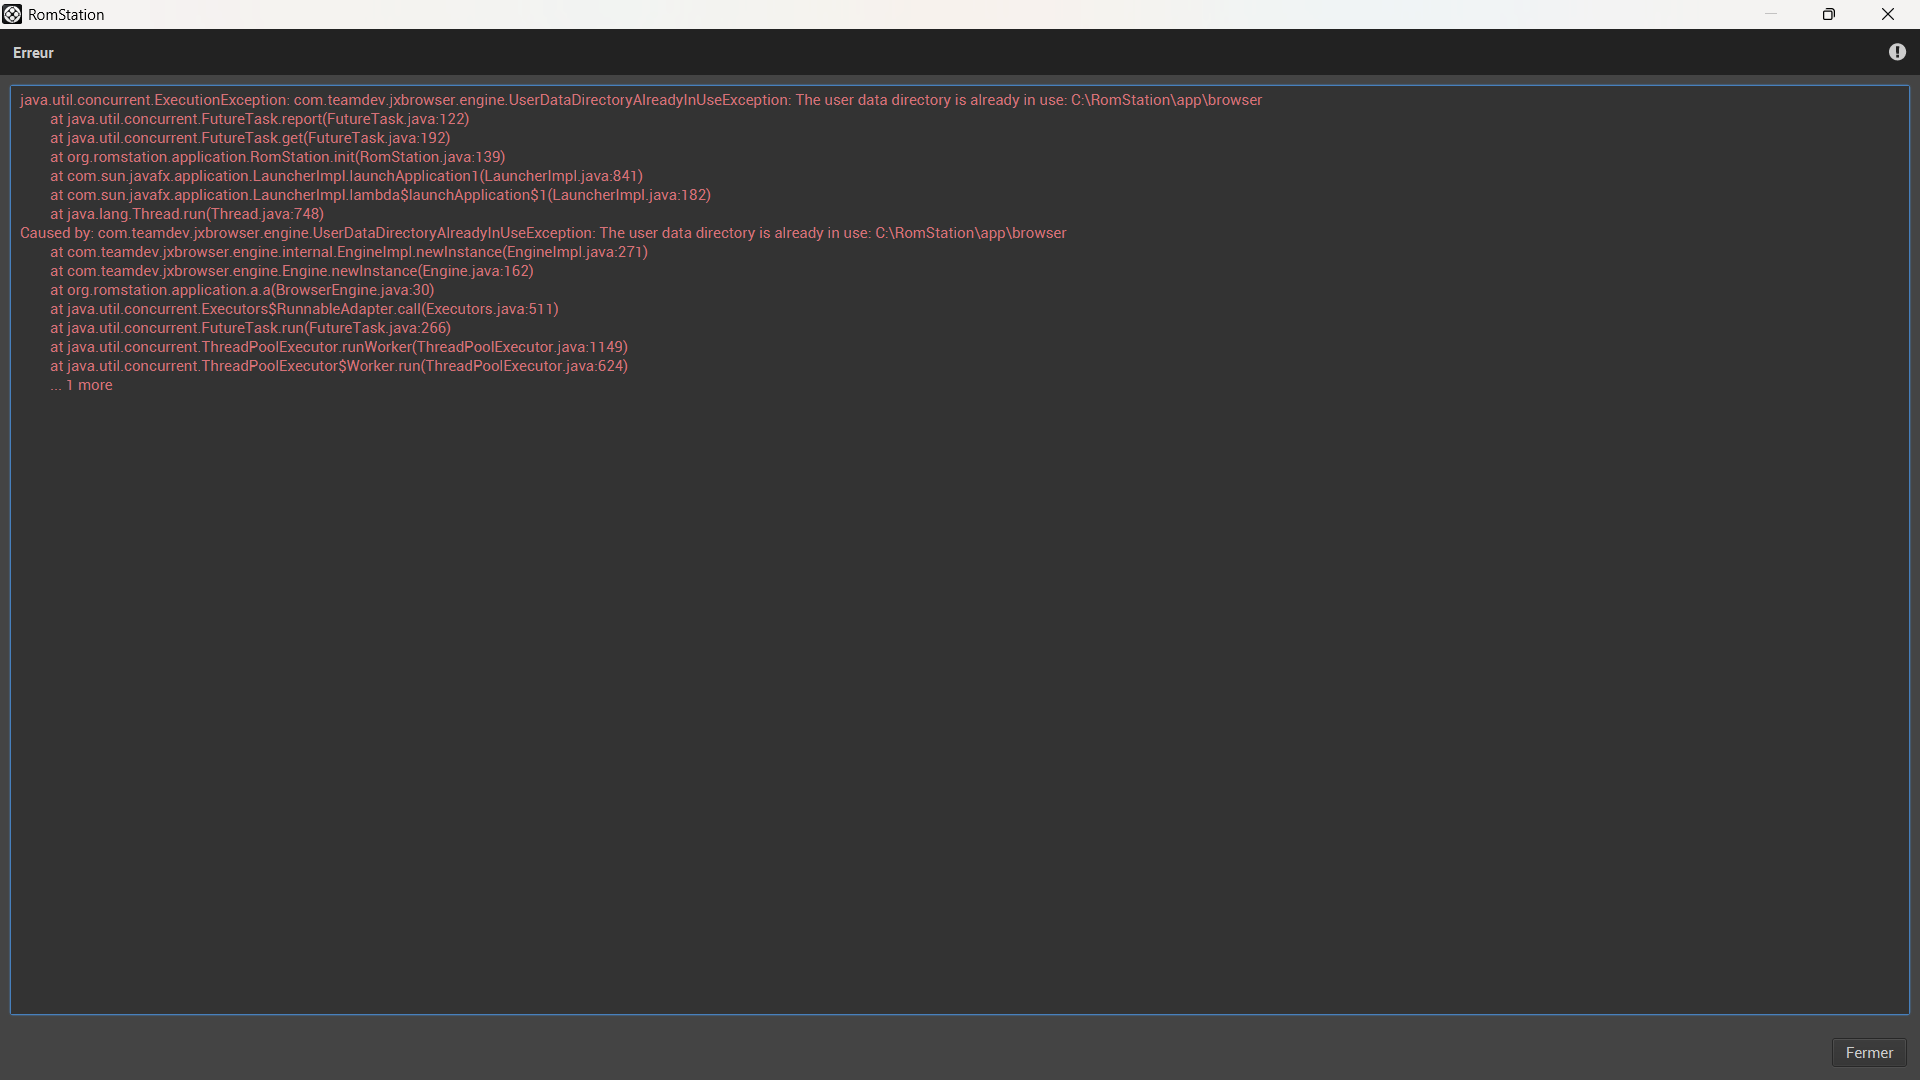Viewport: 1920px width, 1080px height.
Task: Minimize the RomStation window
Action: 1770,14
